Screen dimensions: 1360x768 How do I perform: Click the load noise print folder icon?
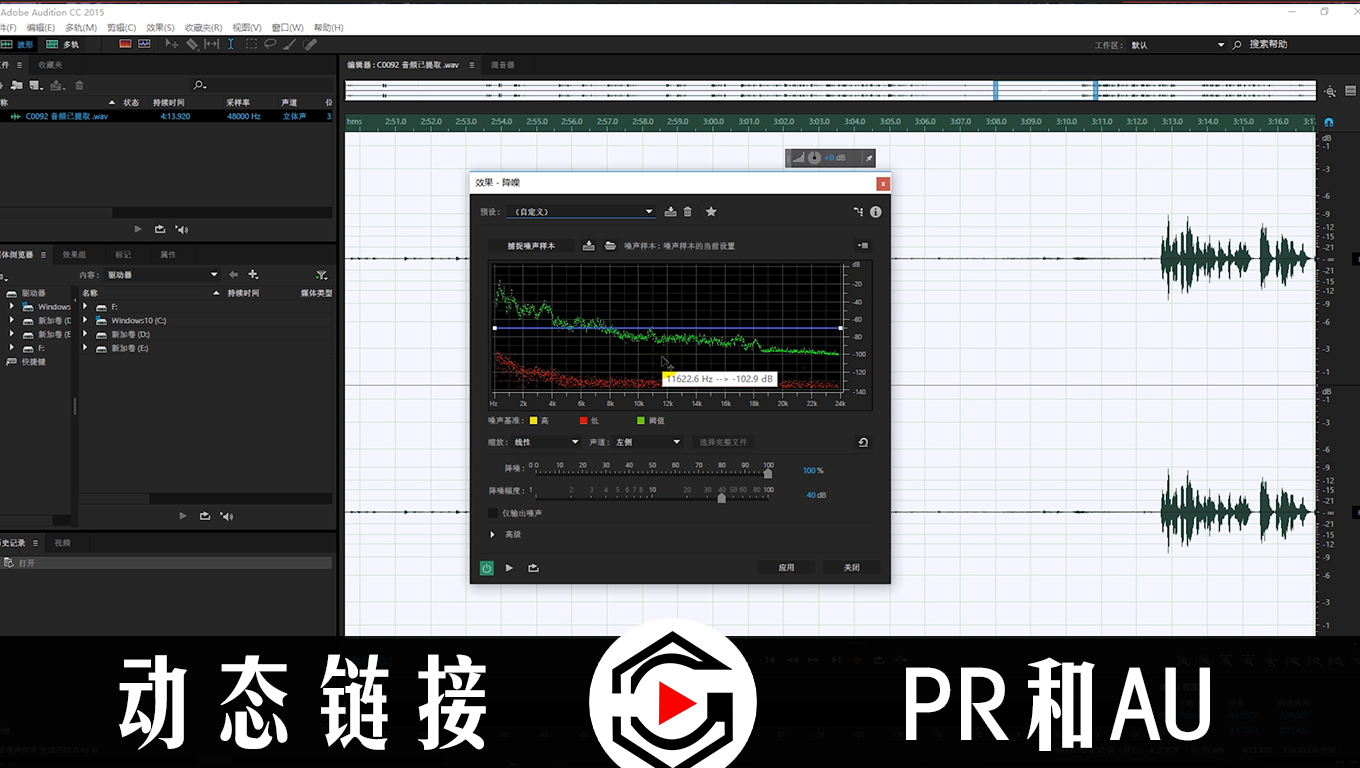(x=610, y=246)
